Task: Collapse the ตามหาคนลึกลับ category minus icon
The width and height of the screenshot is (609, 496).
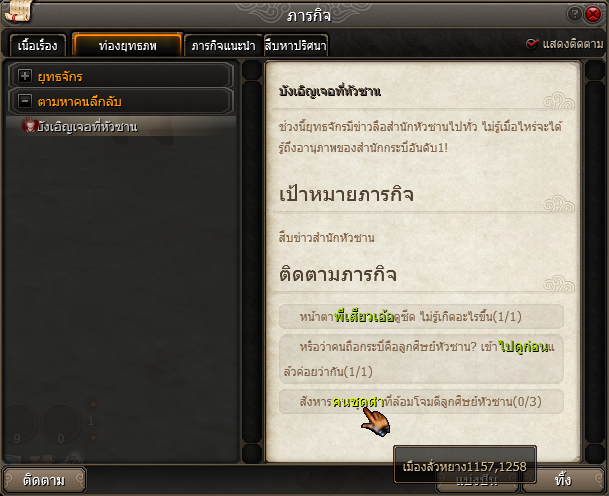Action: coord(25,101)
